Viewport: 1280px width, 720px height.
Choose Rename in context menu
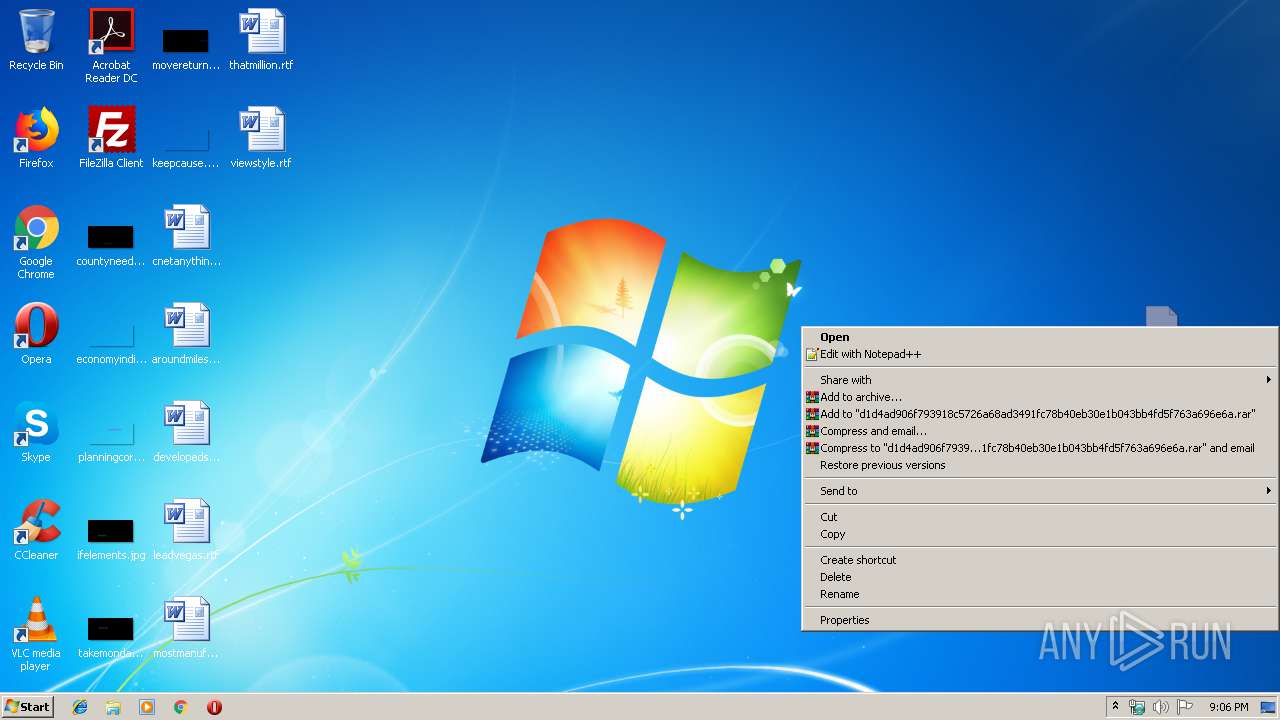(1040, 594)
